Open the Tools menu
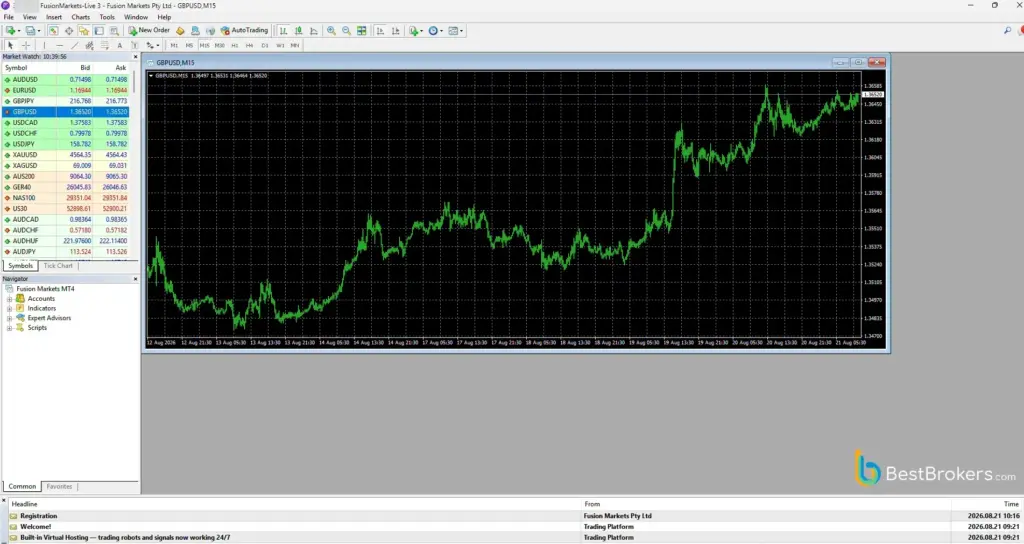This screenshot has width=1024, height=544. click(x=107, y=17)
